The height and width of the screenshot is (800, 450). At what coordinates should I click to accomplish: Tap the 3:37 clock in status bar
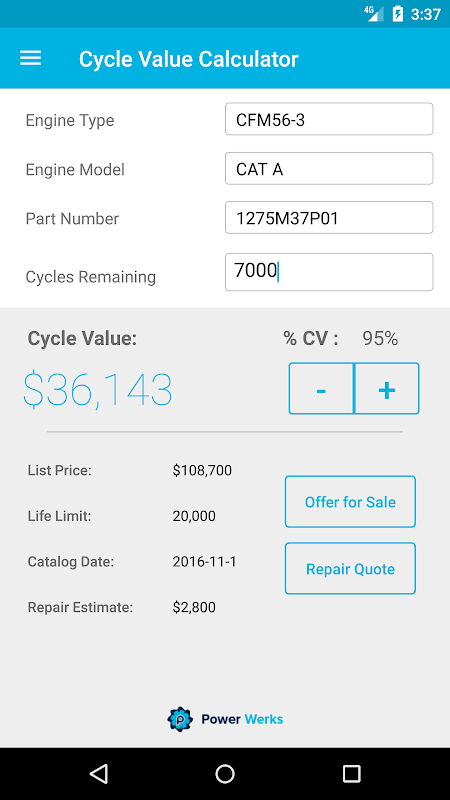pyautogui.click(x=426, y=14)
